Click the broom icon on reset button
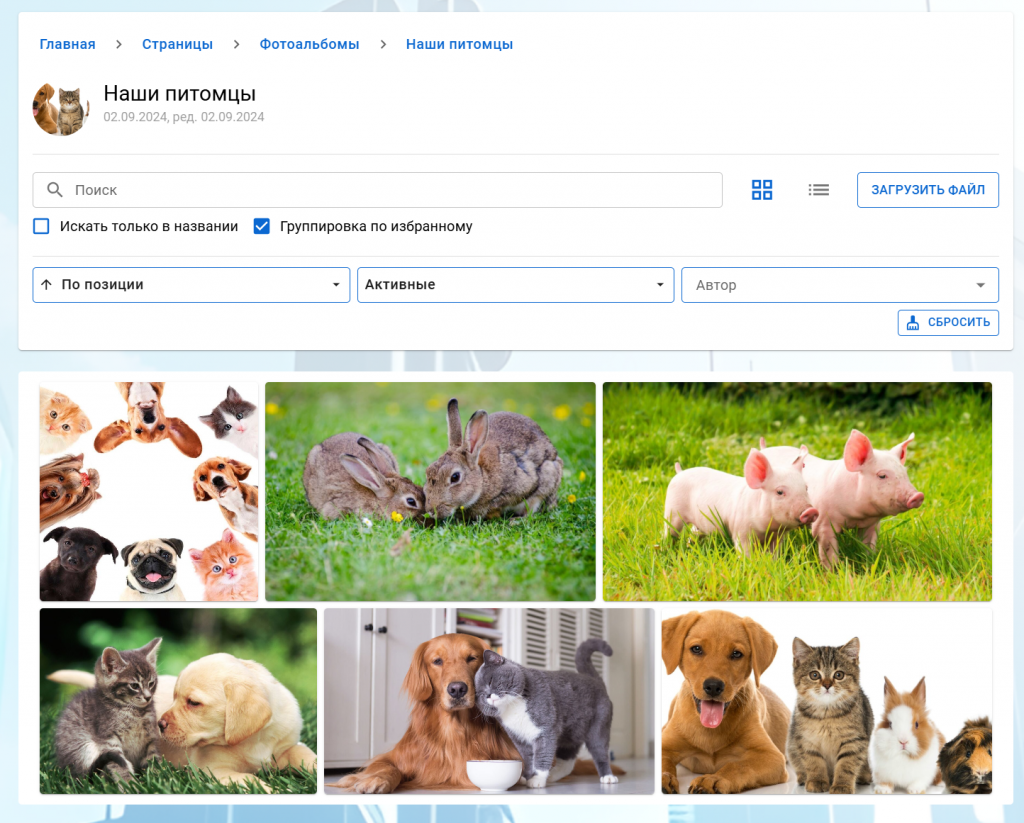This screenshot has height=823, width=1024. (912, 322)
